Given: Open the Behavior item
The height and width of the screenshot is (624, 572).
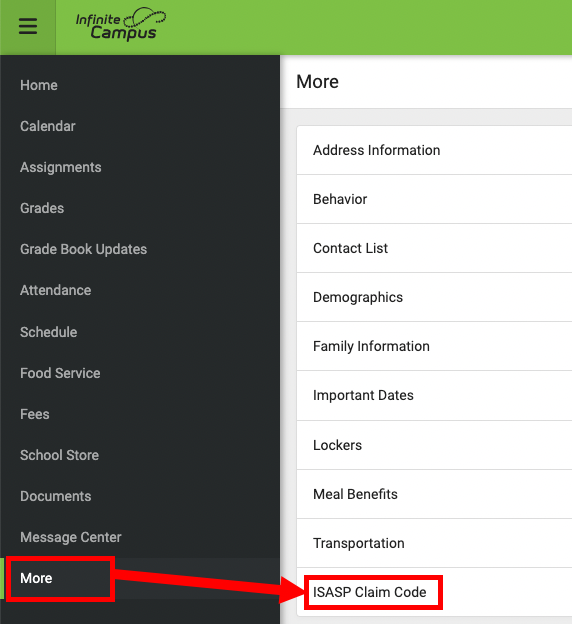Looking at the screenshot, I should [x=434, y=199].
